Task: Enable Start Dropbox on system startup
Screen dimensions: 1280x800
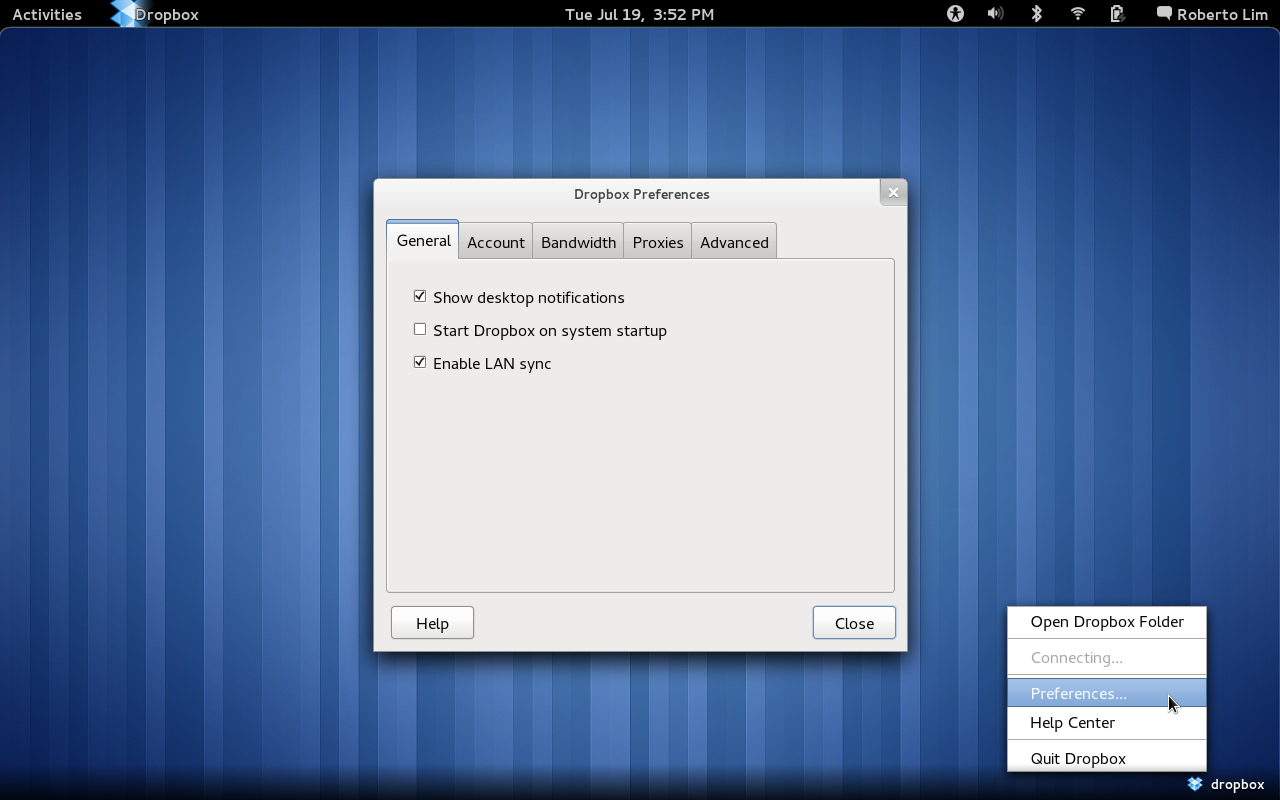Action: [420, 329]
